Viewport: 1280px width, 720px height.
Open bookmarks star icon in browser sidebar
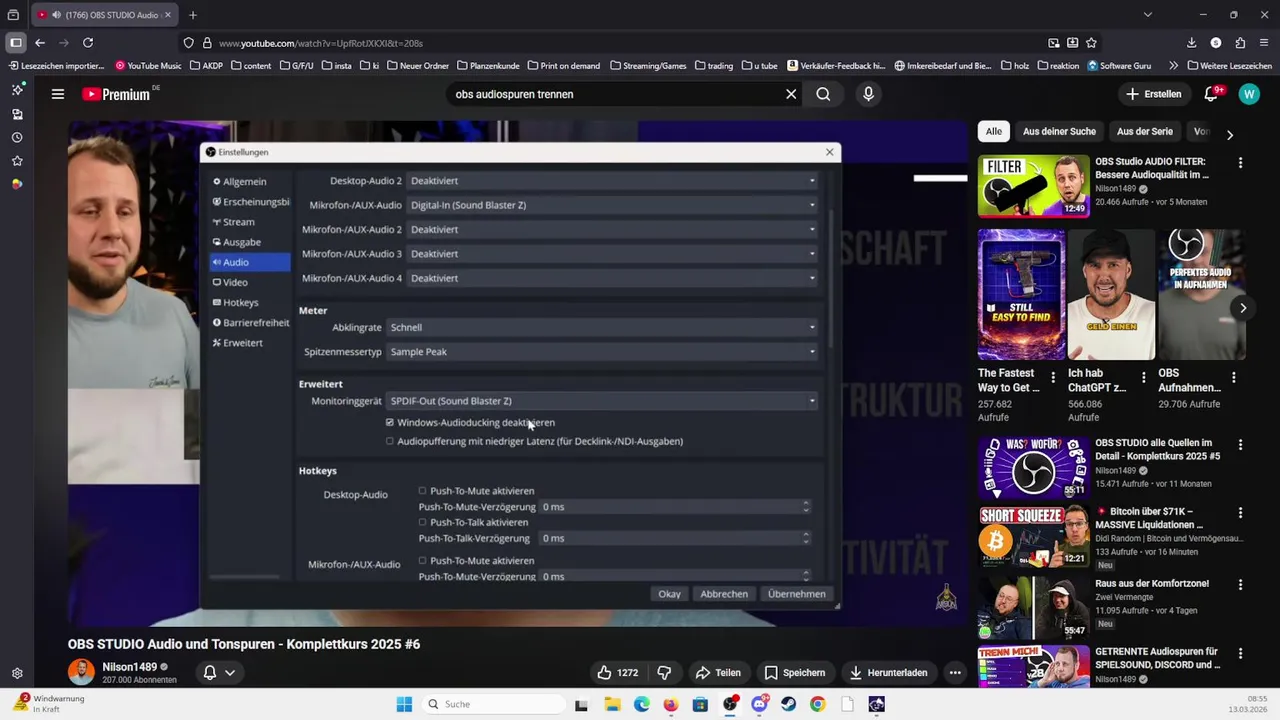[17, 161]
